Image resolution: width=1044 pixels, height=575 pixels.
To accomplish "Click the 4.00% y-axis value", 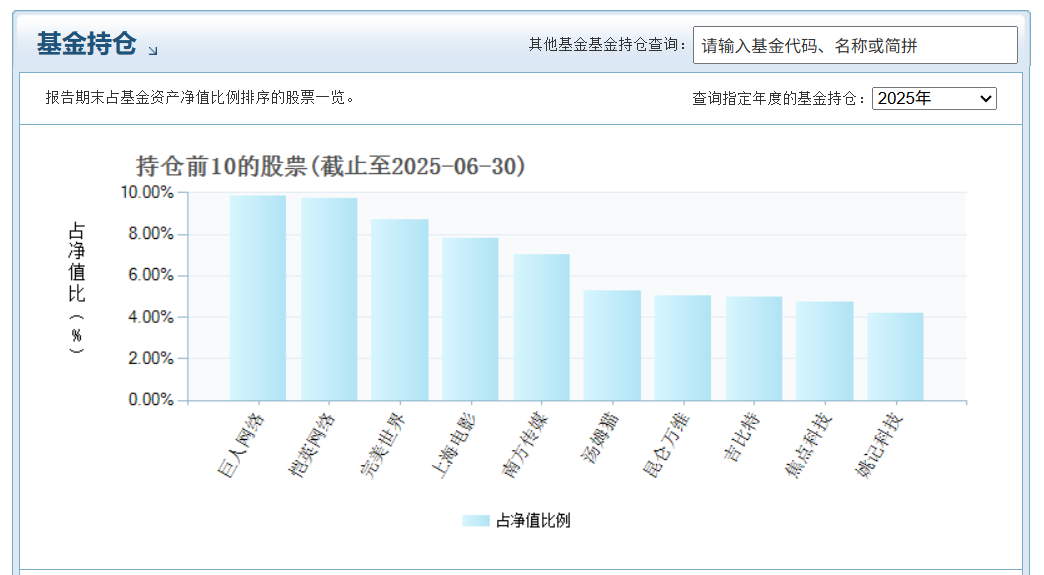I will coord(150,317).
